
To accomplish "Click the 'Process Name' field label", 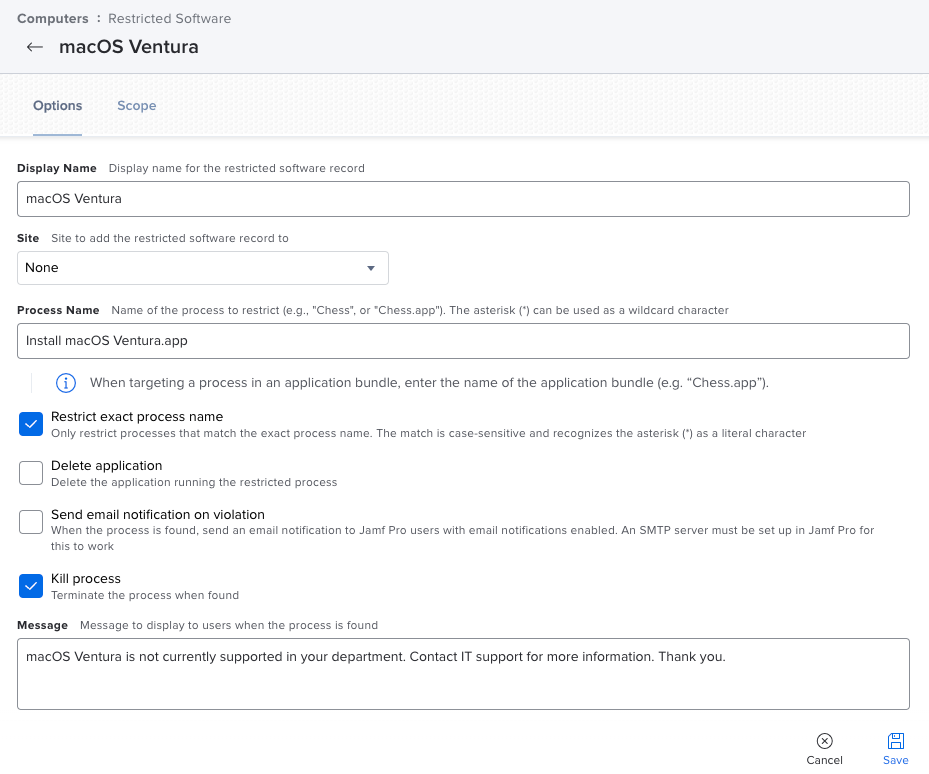I will 58,310.
